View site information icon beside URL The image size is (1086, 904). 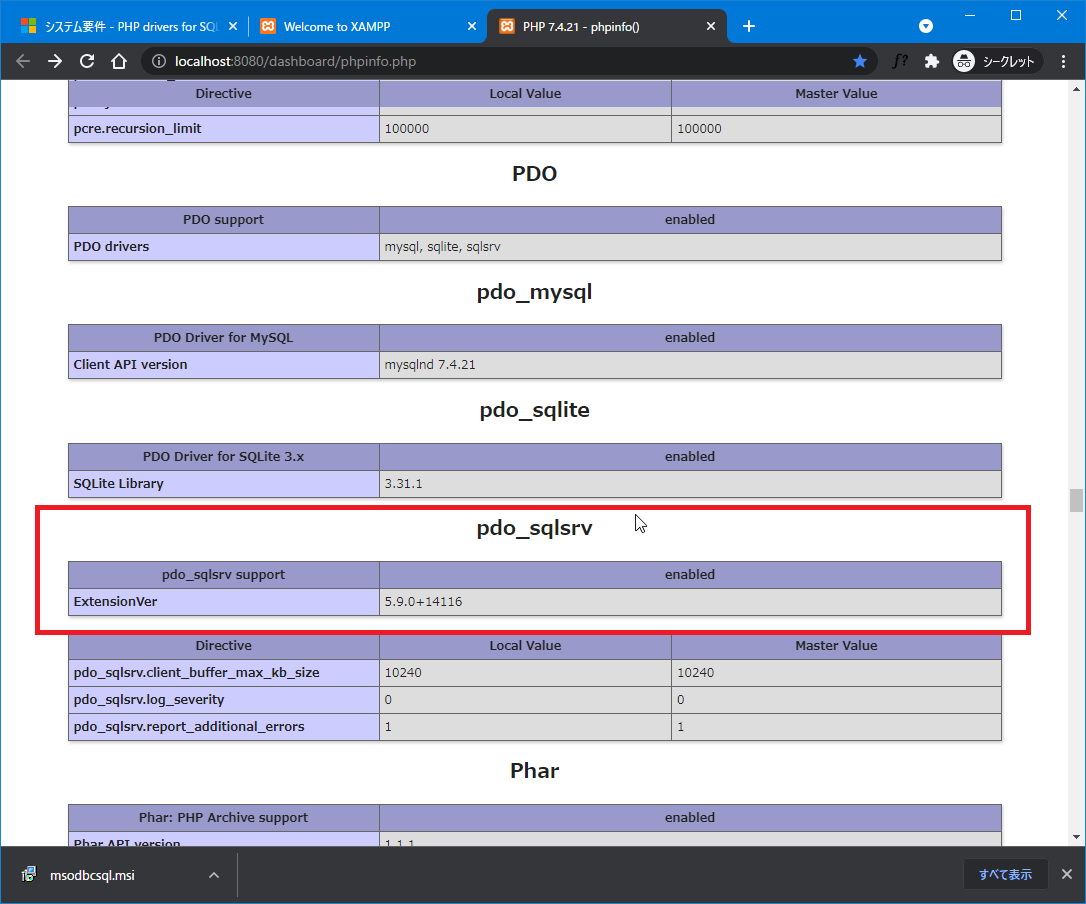point(159,61)
